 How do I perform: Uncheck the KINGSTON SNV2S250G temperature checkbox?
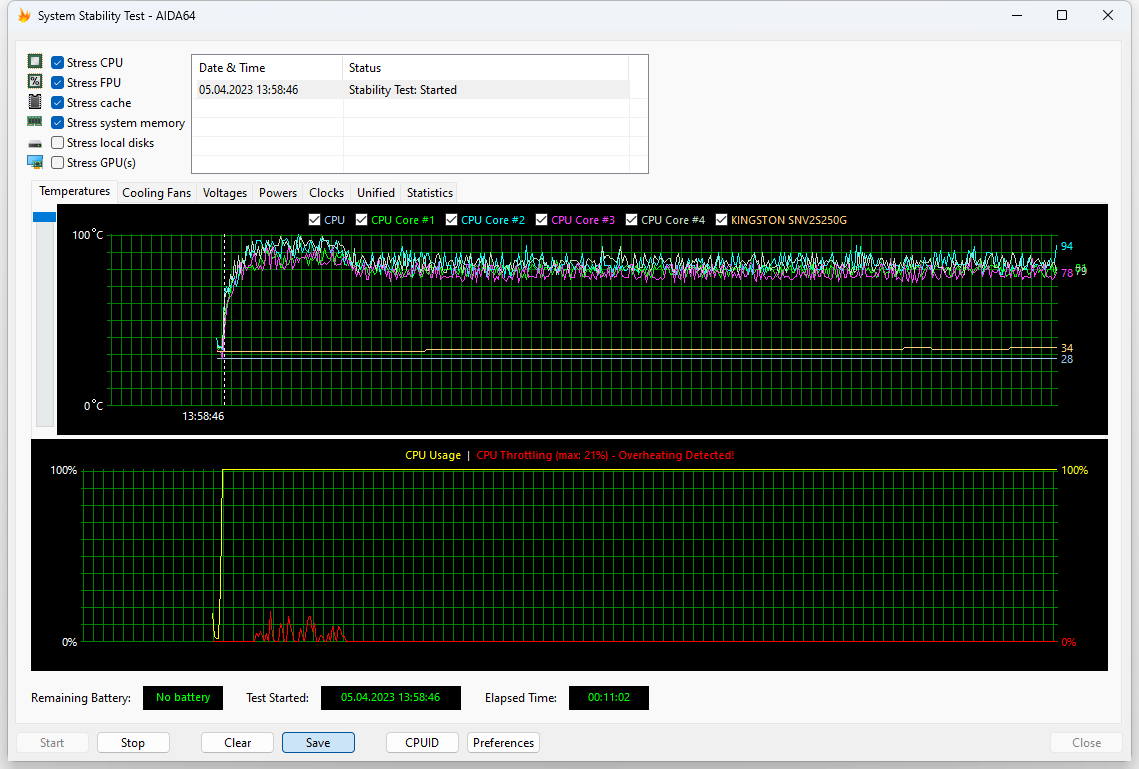click(x=722, y=219)
